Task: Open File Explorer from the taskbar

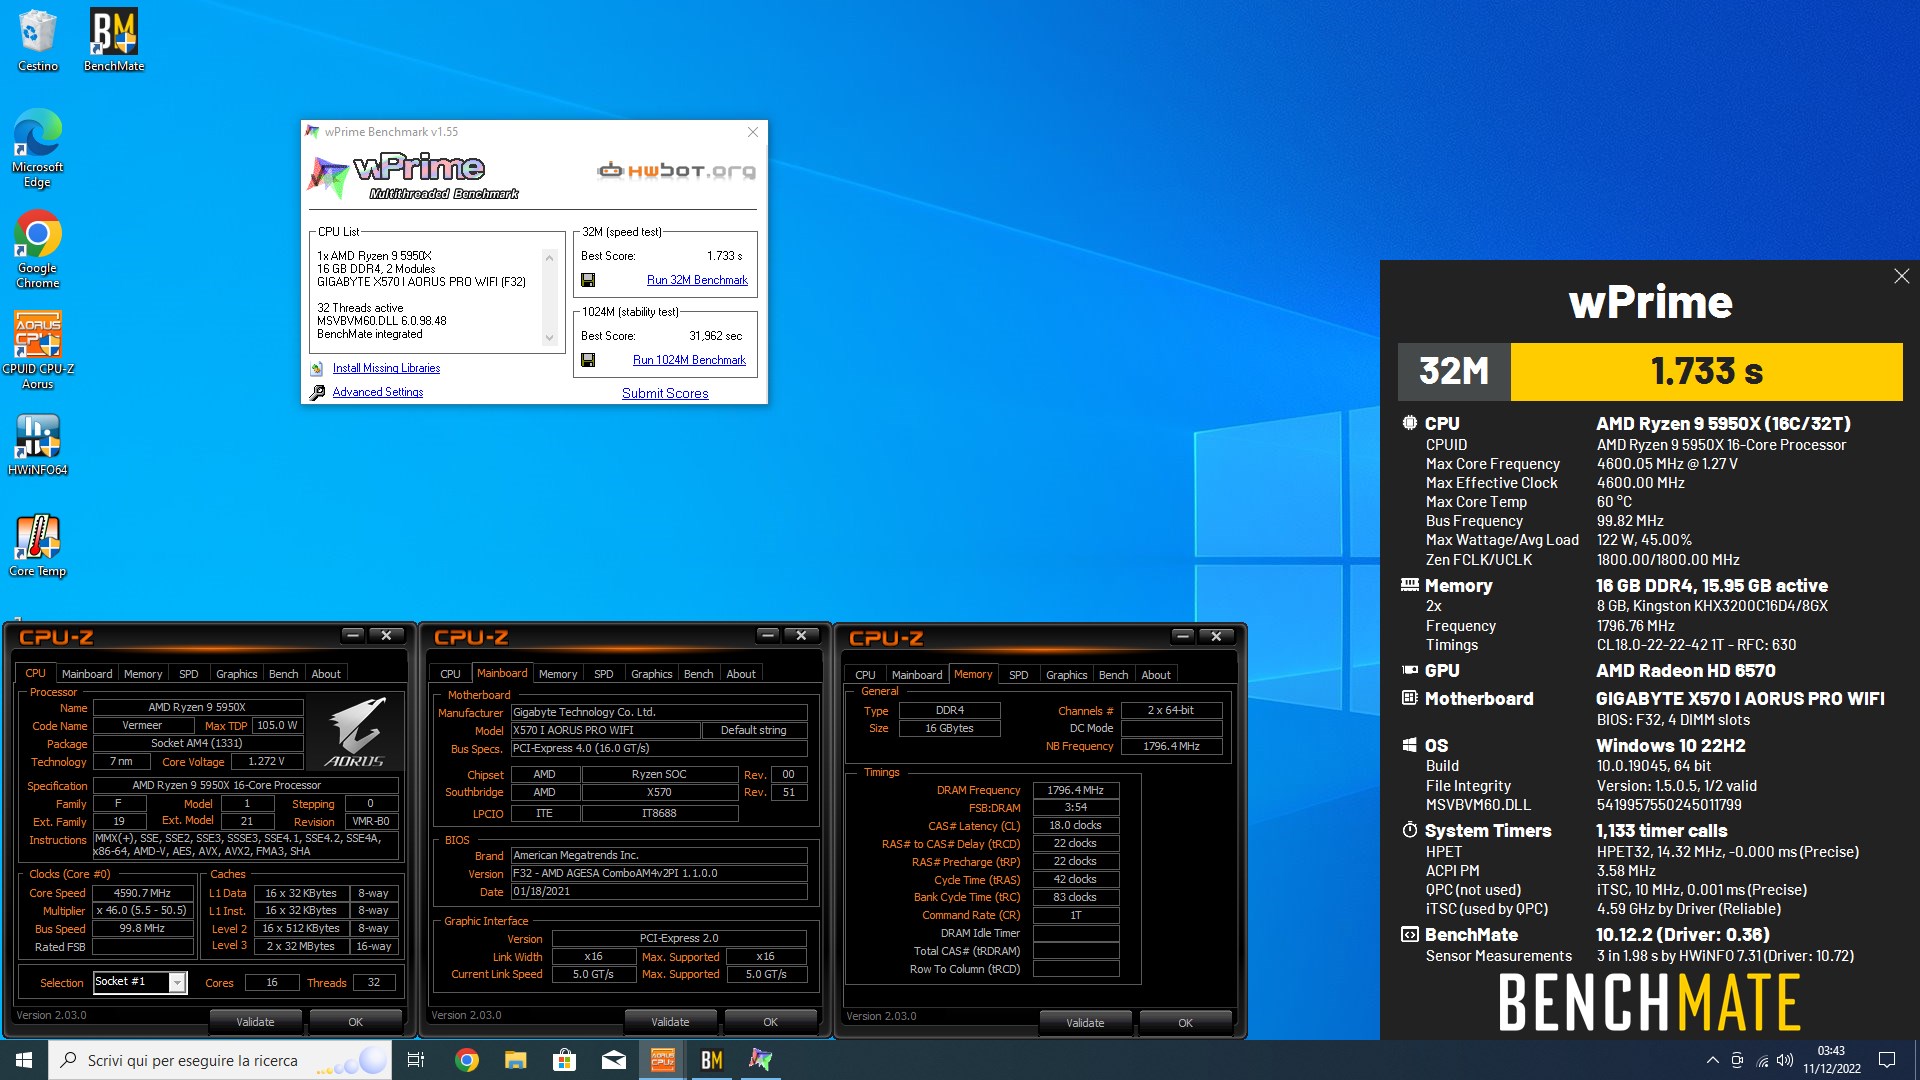Action: [515, 1060]
